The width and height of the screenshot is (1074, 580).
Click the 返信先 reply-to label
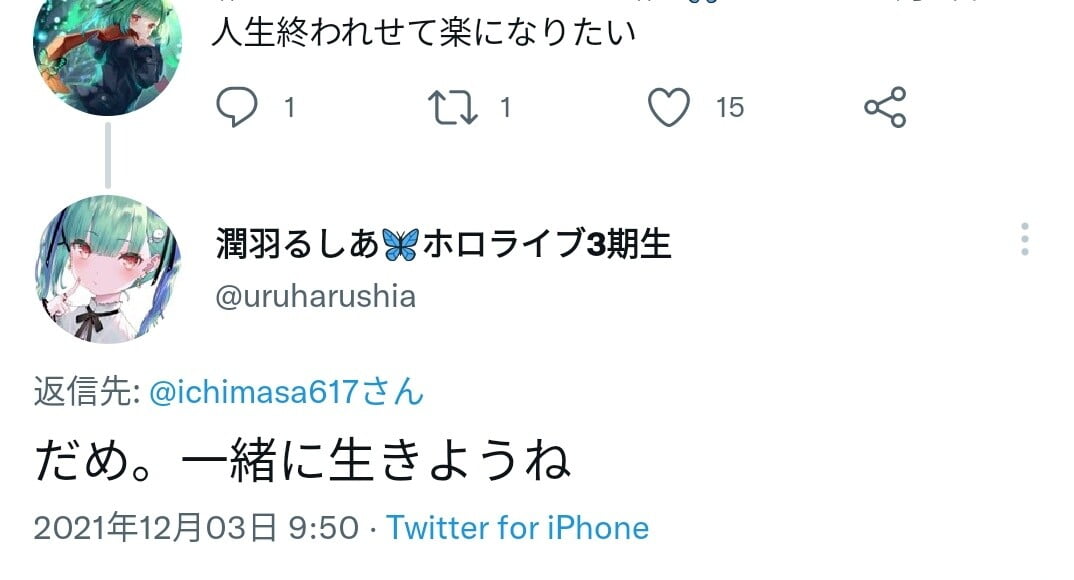point(86,393)
